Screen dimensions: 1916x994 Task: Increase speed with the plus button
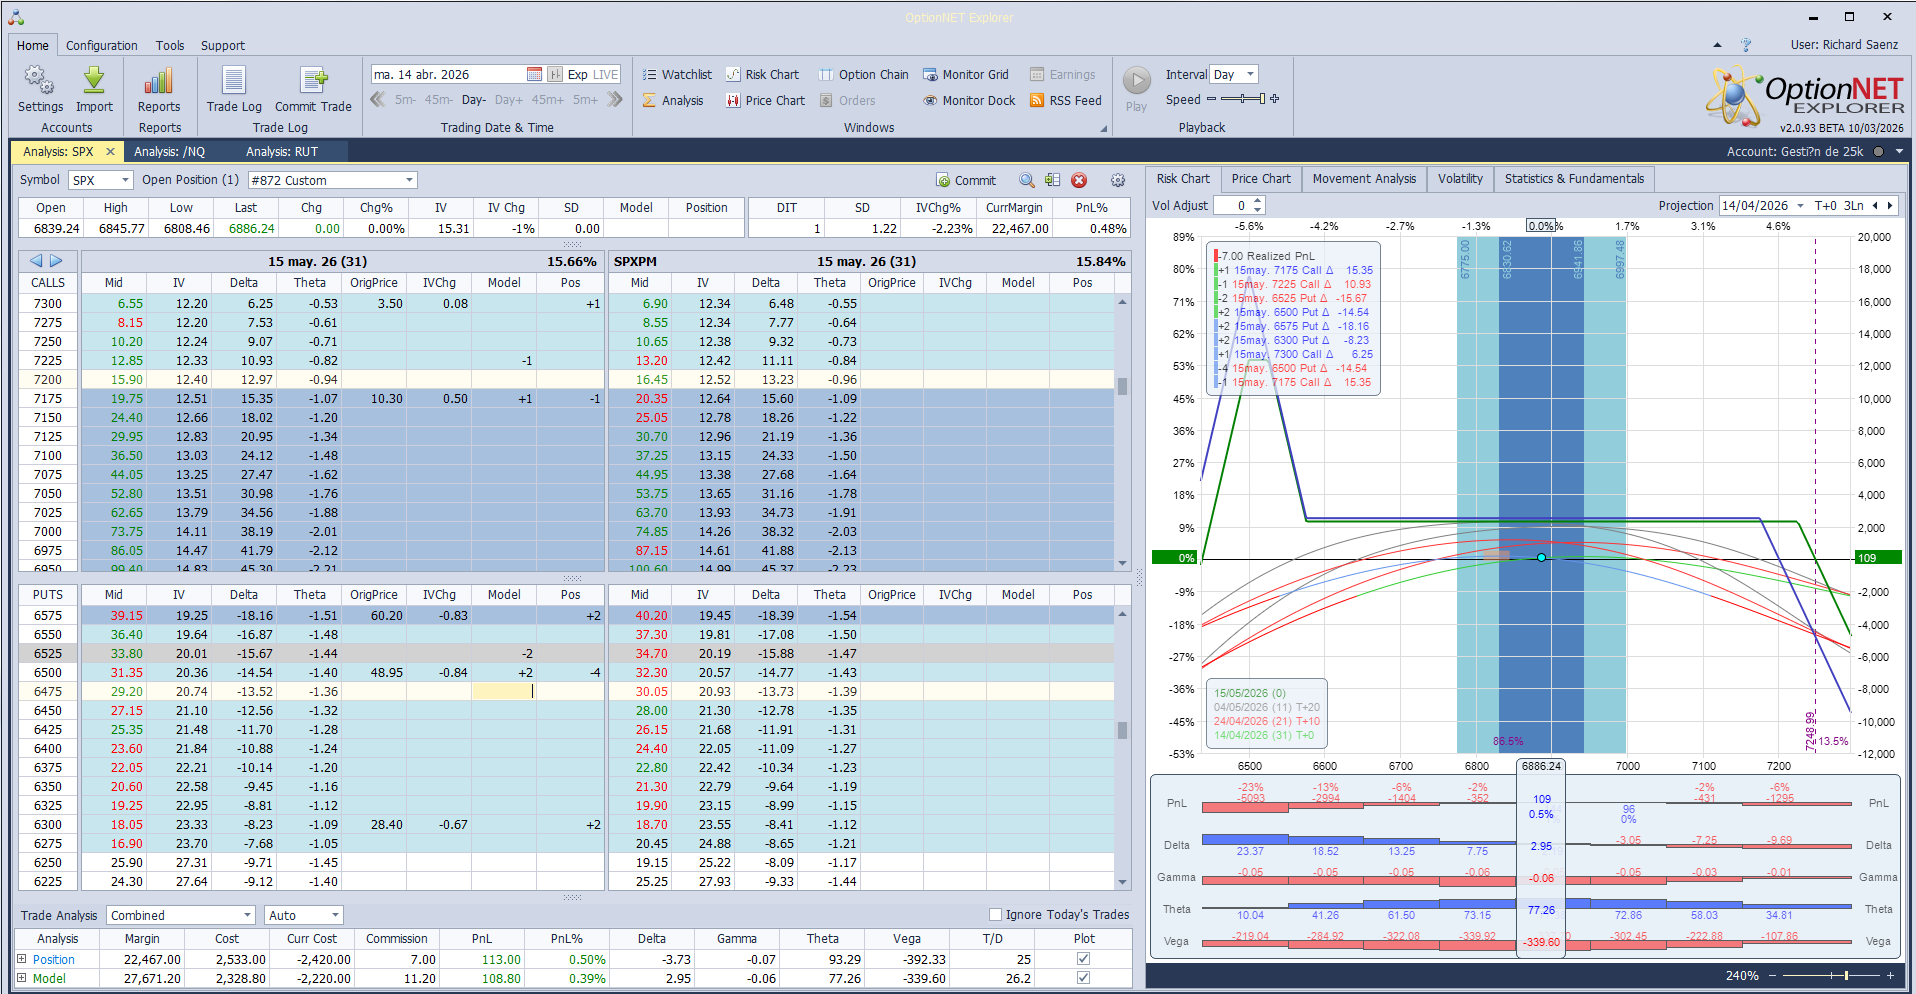coord(1275,99)
